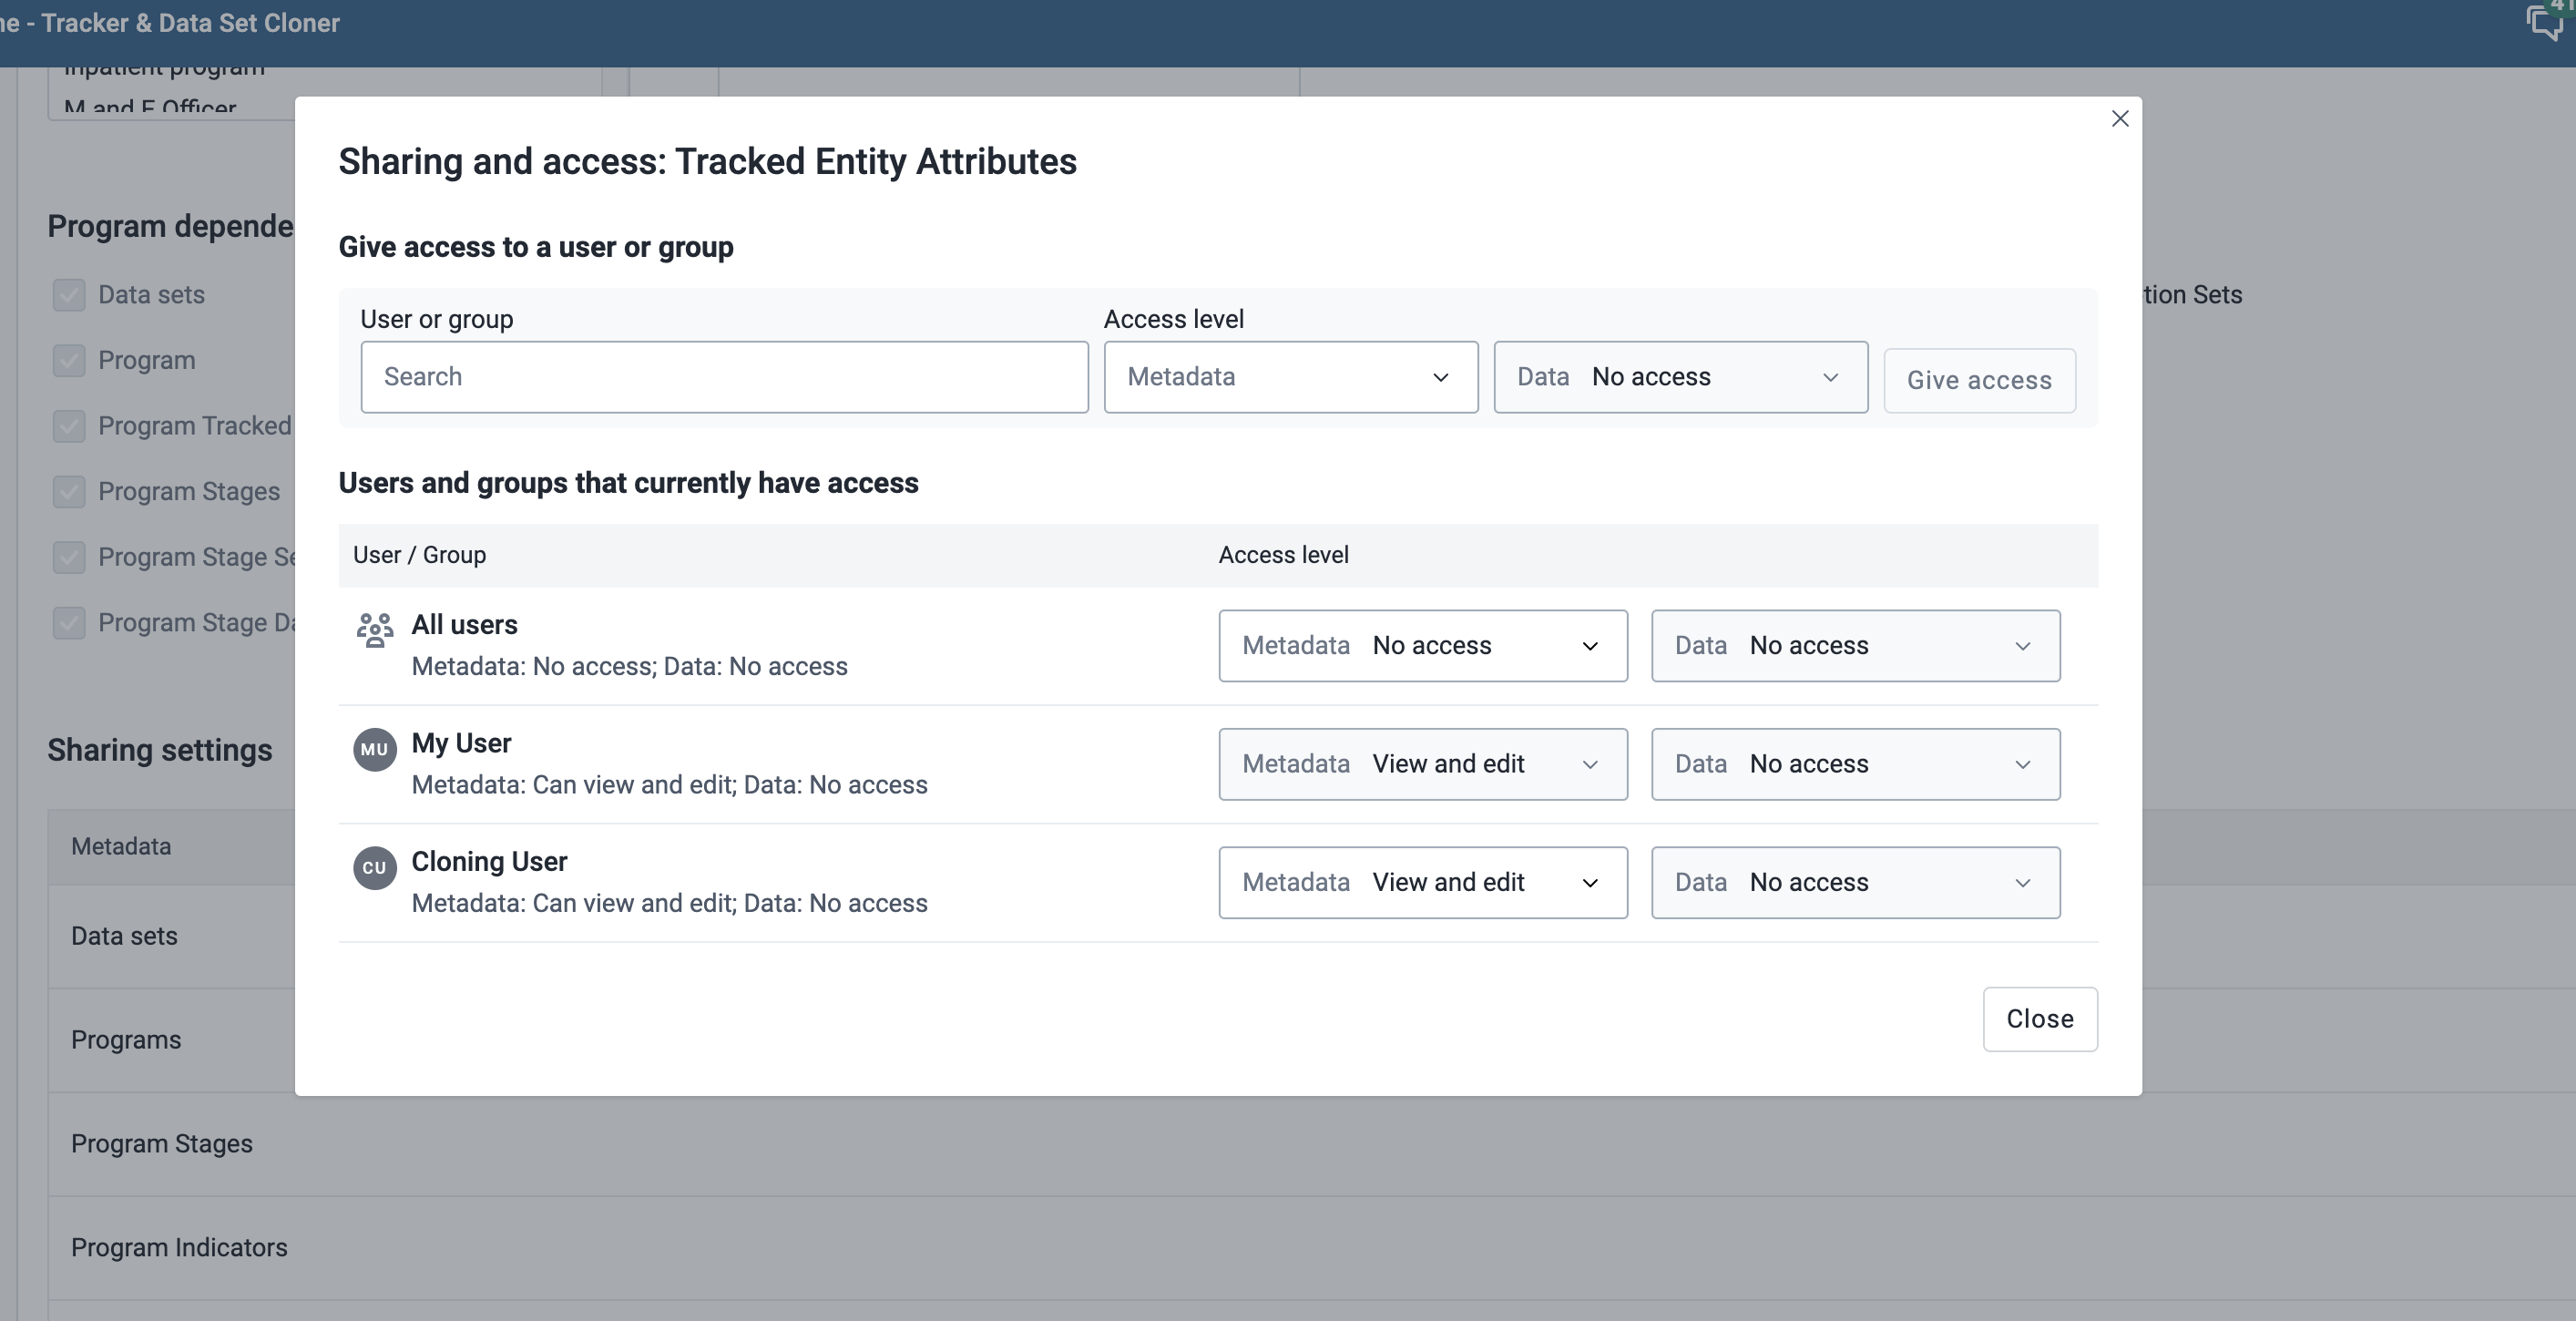Click the user or group Search field
Image resolution: width=2576 pixels, height=1321 pixels.
724,377
